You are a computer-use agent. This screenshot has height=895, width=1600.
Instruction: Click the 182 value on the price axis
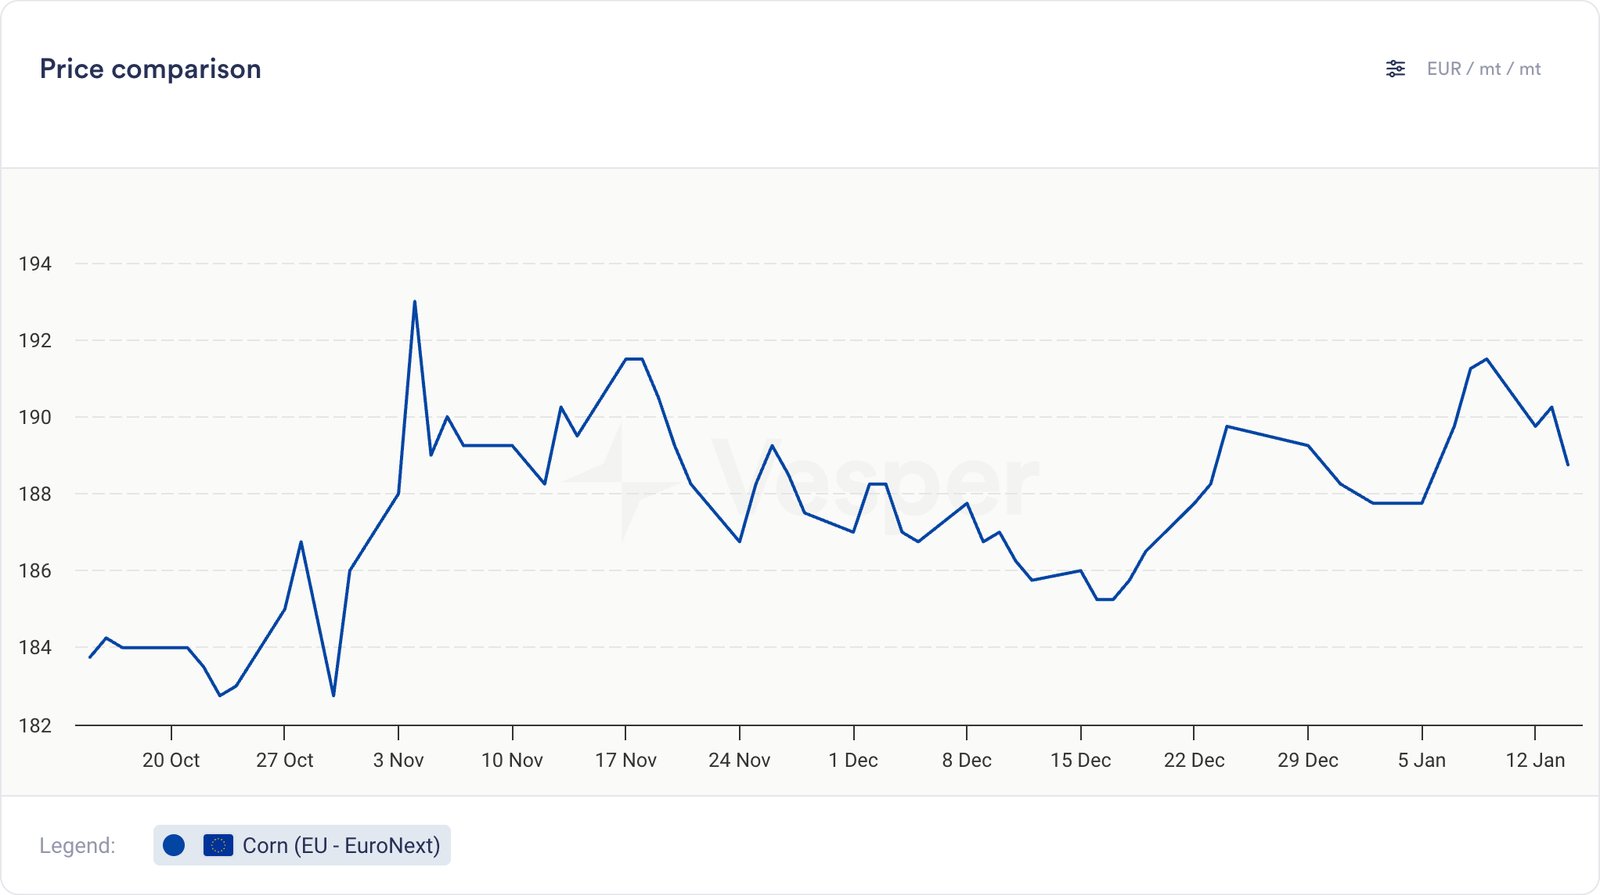tap(35, 725)
